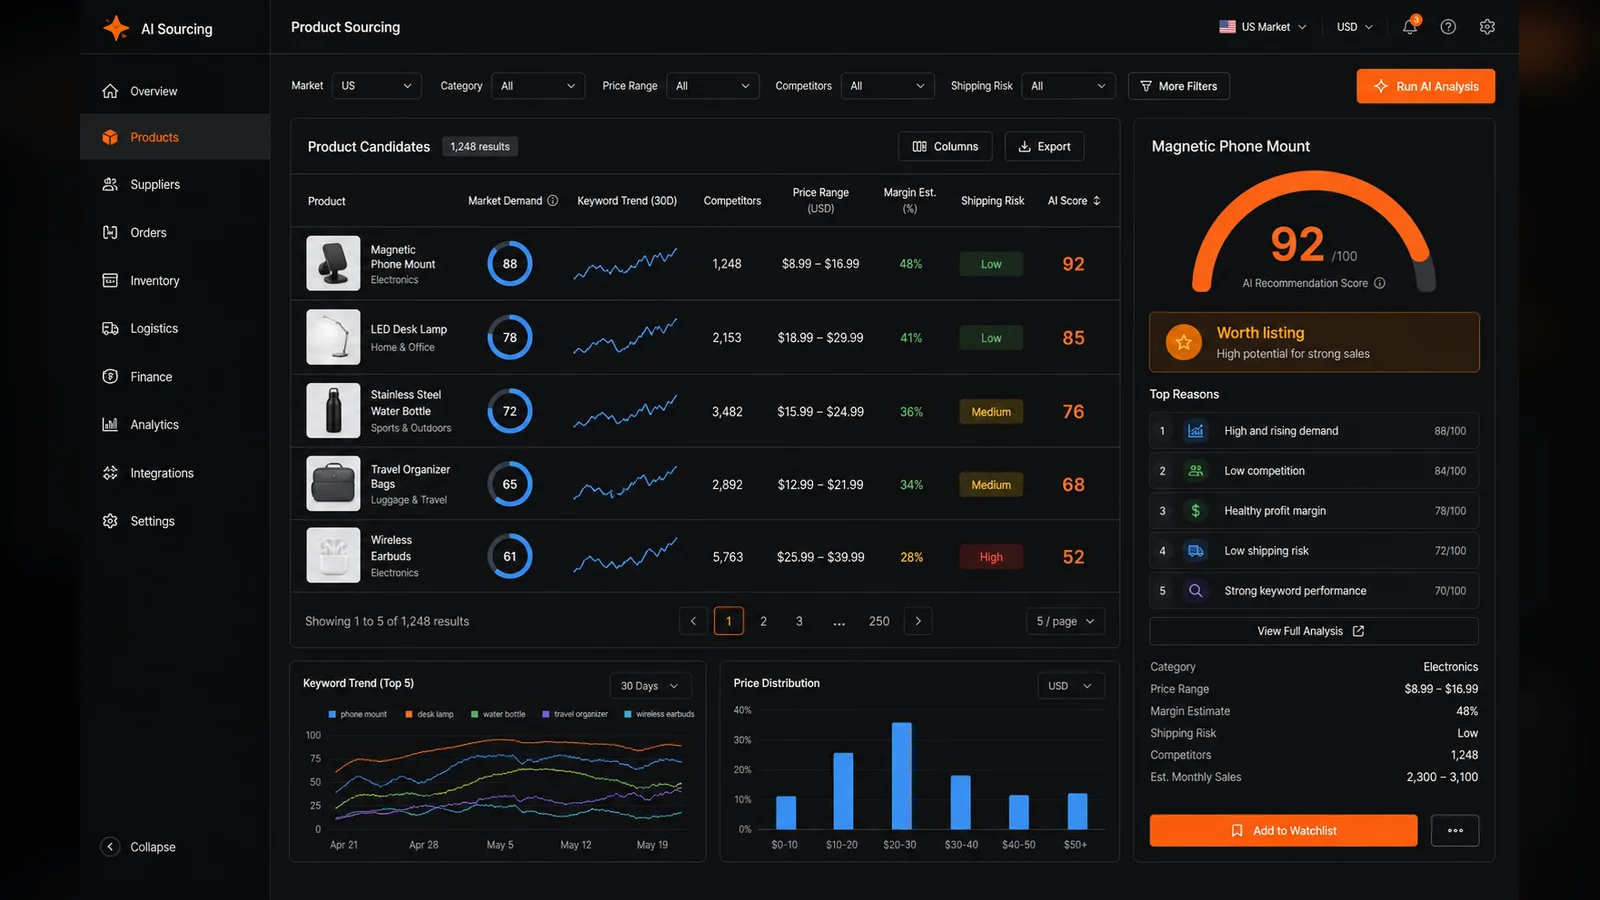Click the $15.99 – $24.99 price range cell
1600x900 pixels.
[821, 412]
